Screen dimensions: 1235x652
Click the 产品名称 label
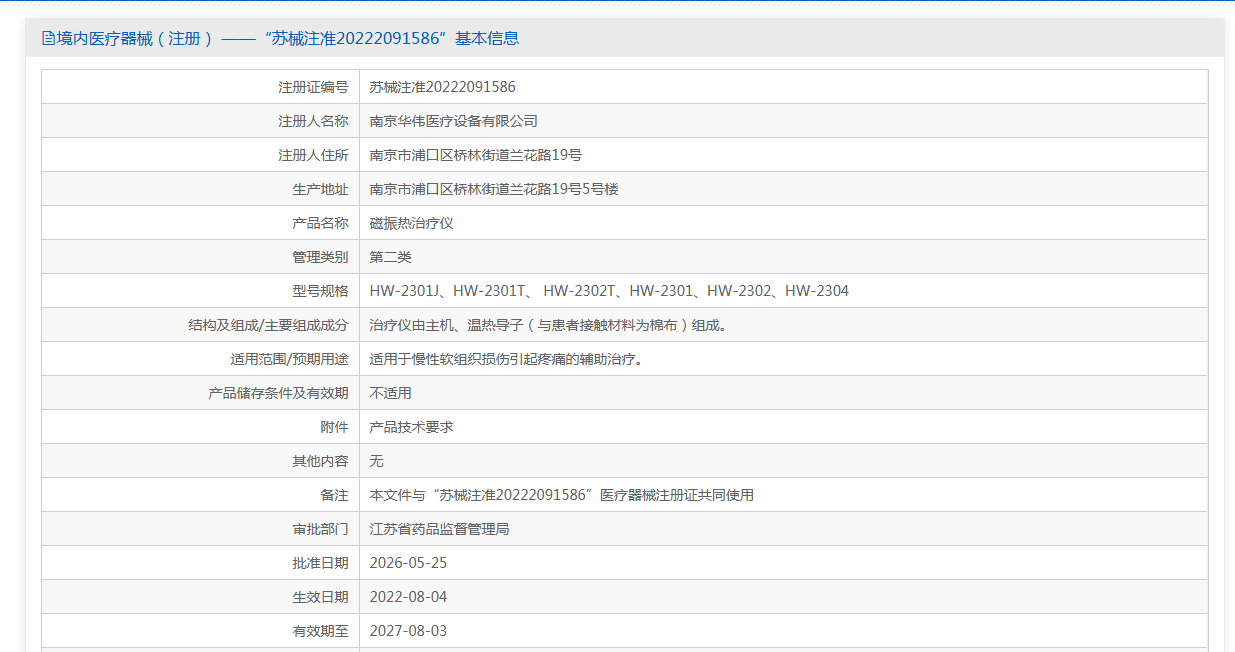[x=320, y=223]
